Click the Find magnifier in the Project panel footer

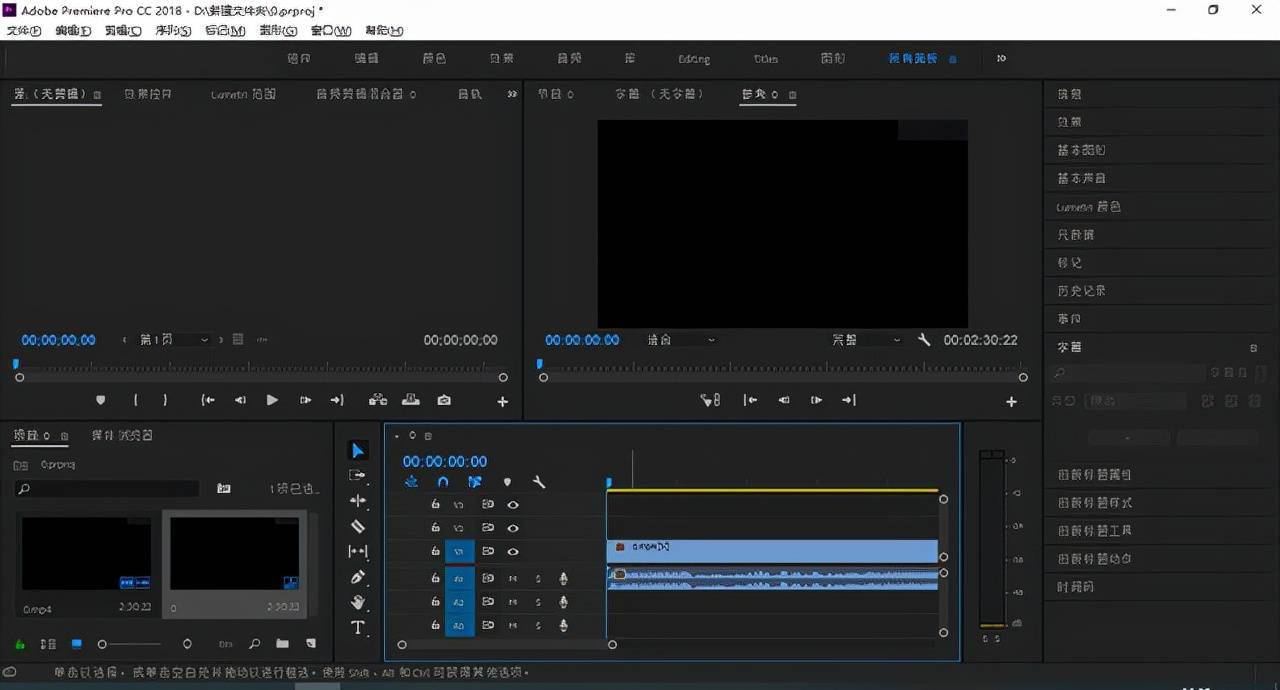pos(255,644)
